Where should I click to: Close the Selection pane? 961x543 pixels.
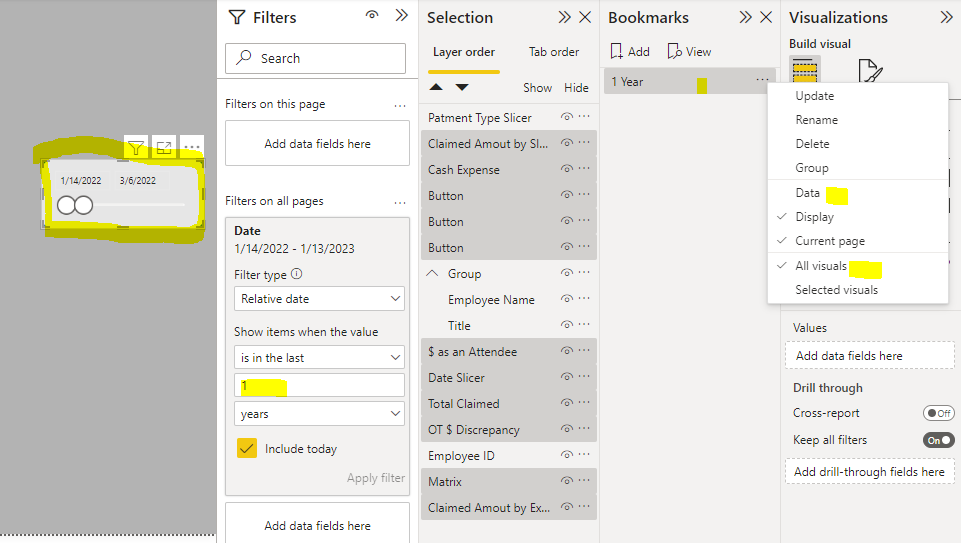tap(585, 17)
